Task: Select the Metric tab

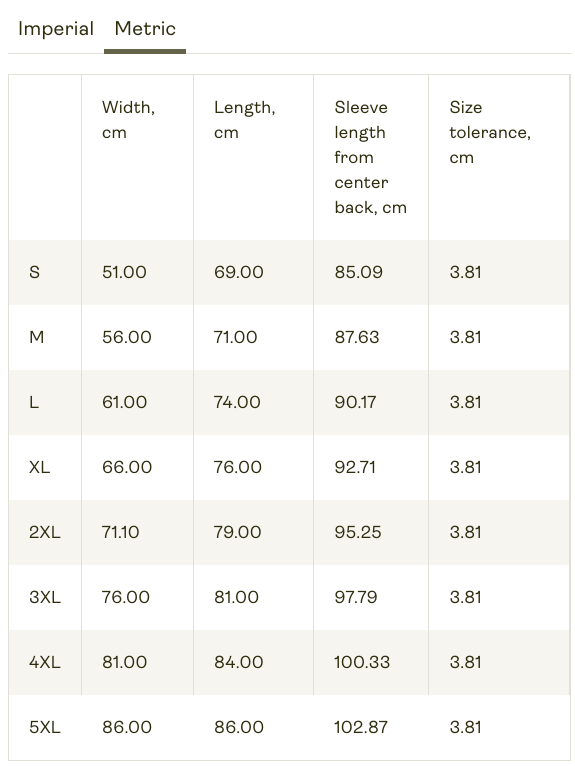Action: point(145,29)
